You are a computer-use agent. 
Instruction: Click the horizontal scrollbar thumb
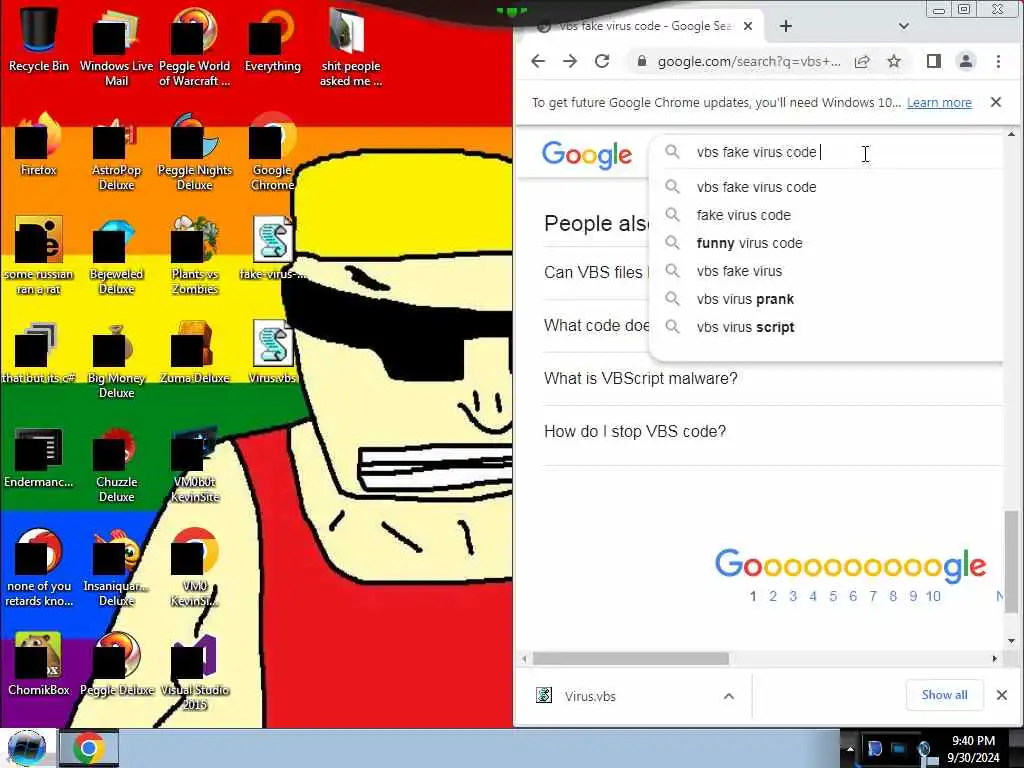(x=630, y=658)
